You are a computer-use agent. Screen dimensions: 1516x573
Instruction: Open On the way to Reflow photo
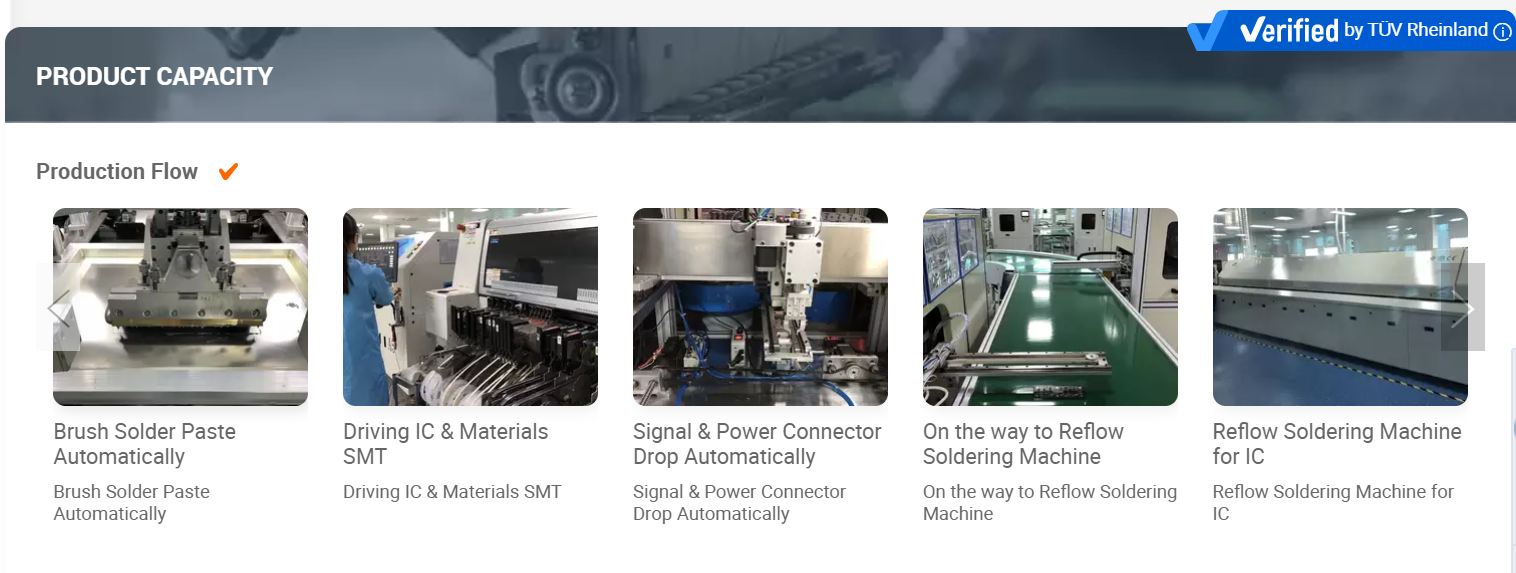point(1050,307)
